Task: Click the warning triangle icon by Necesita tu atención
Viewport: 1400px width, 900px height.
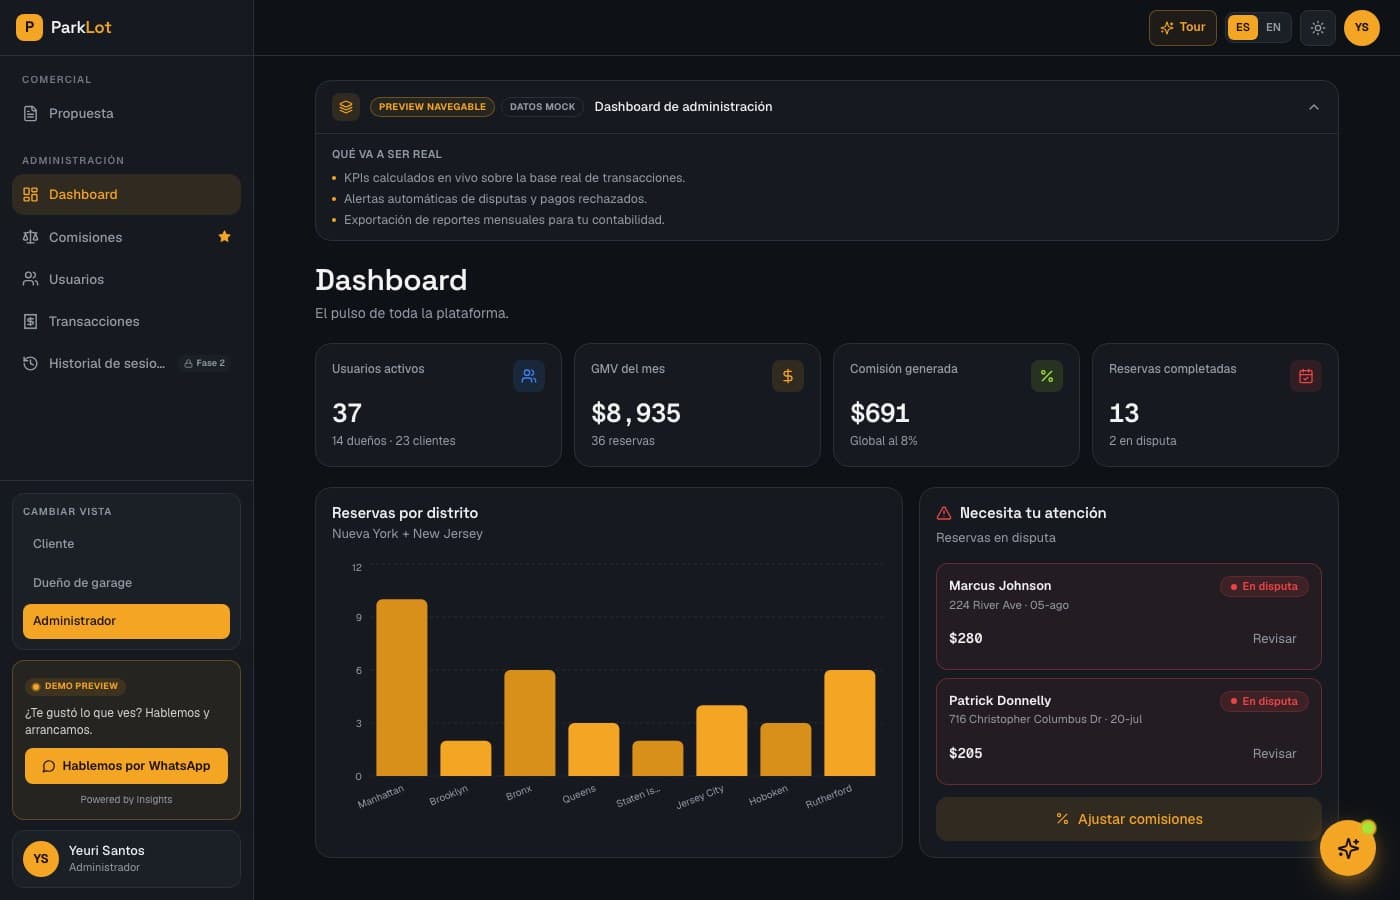Action: (944, 513)
